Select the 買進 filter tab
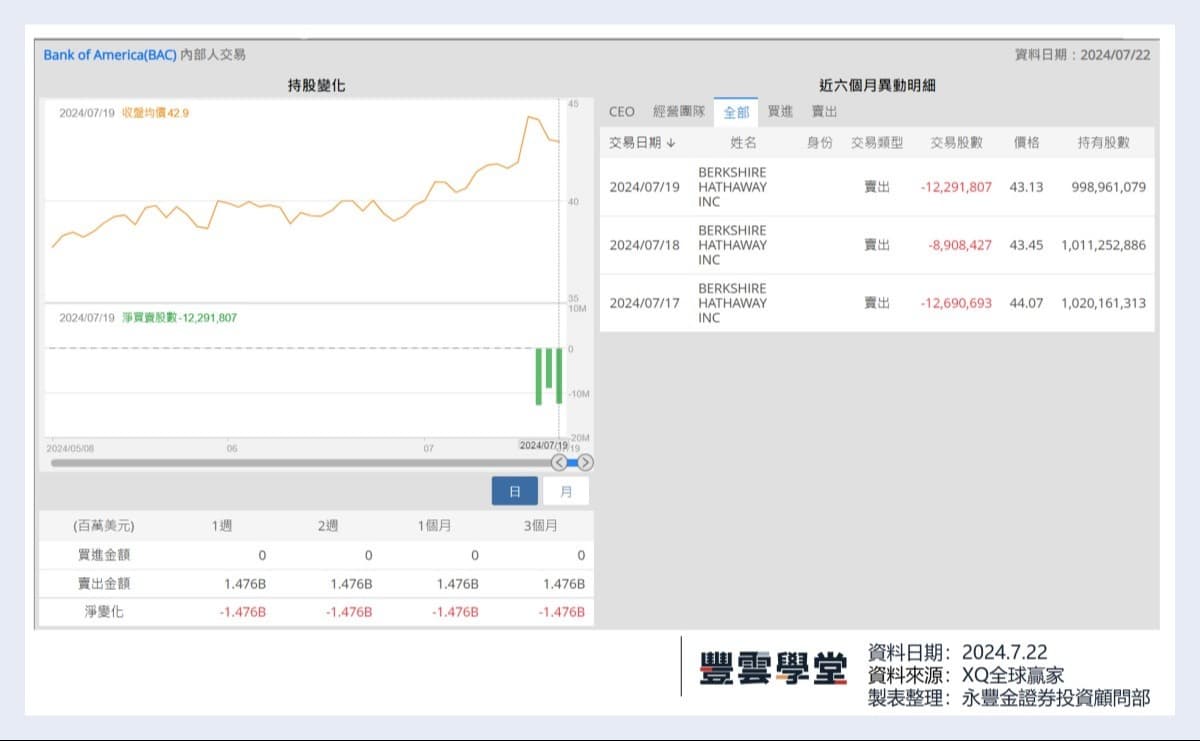 (780, 112)
